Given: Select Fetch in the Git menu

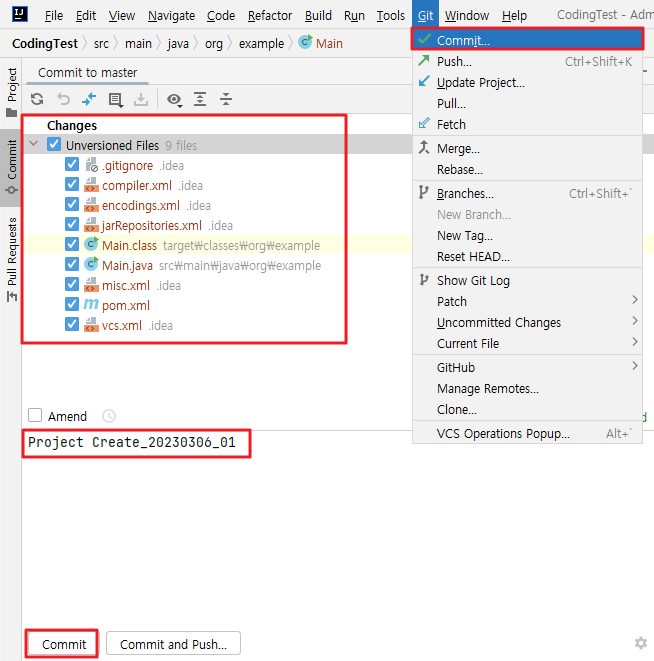Looking at the screenshot, I should point(527,125).
